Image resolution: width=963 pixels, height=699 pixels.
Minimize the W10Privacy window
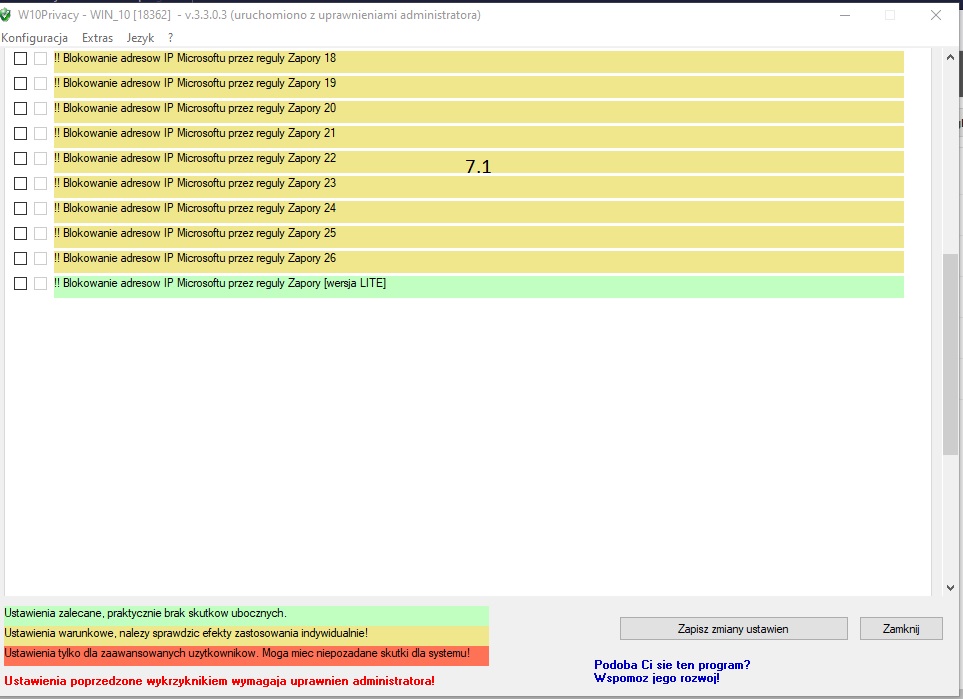point(845,15)
